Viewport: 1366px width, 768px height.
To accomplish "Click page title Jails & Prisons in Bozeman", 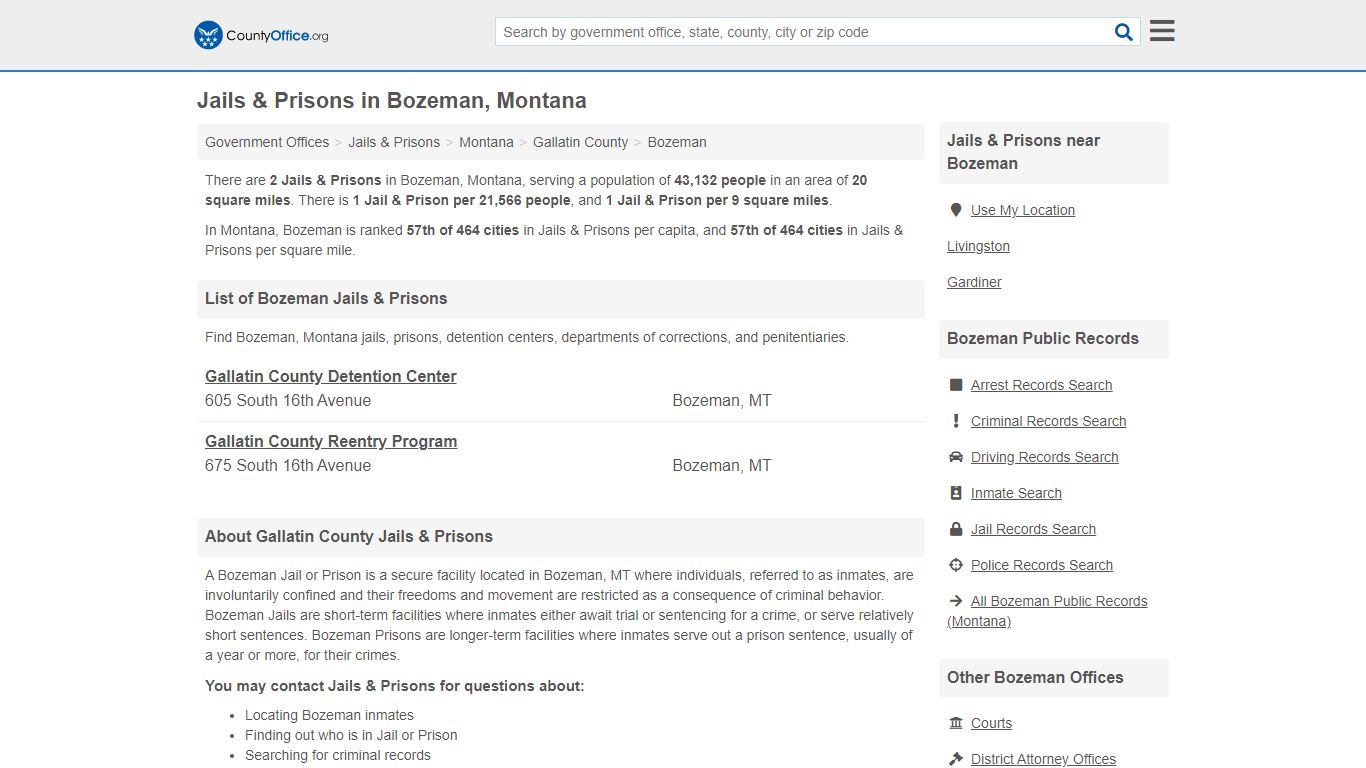I will pyautogui.click(x=392, y=101).
